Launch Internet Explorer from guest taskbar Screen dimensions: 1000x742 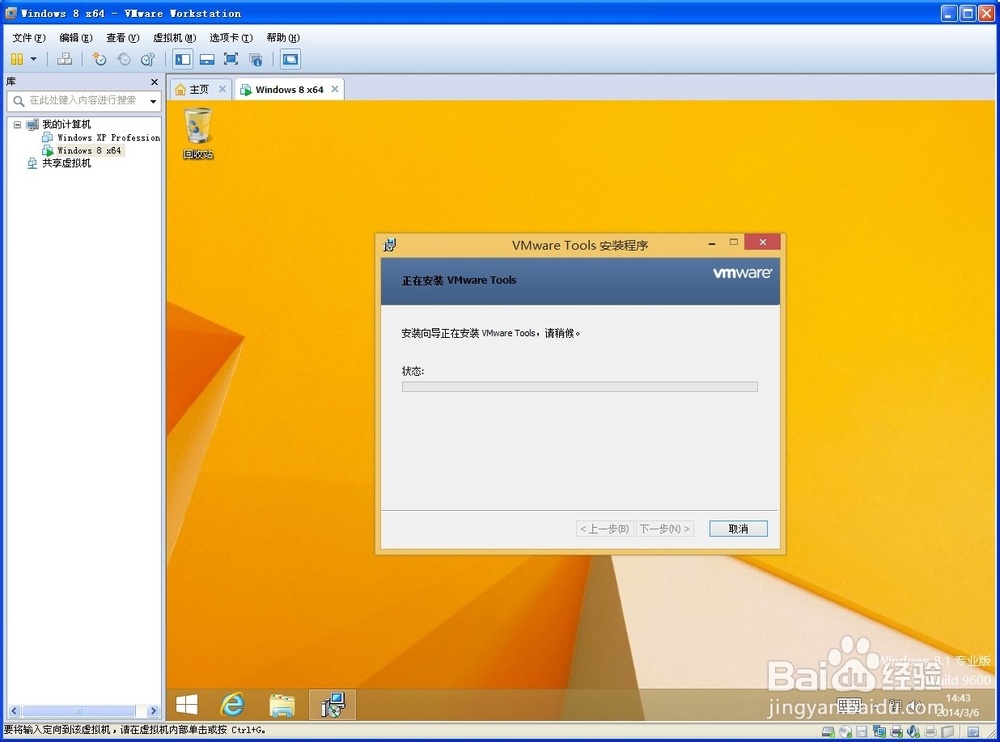(x=232, y=705)
